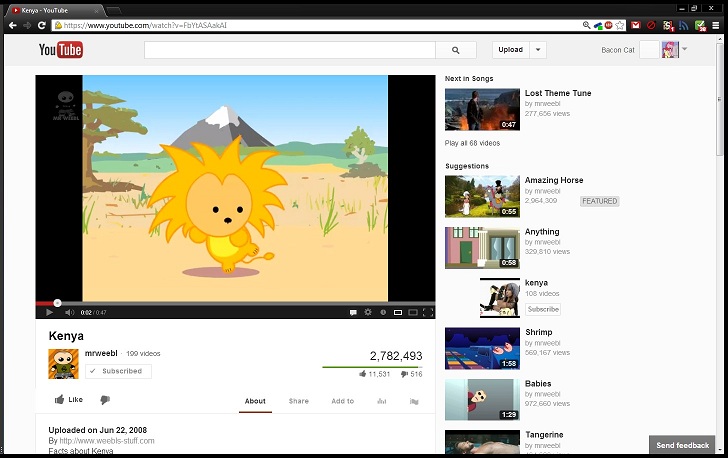This screenshot has height=458, width=728.
Task: Open the green checkmark extension icon
Action: click(700, 26)
